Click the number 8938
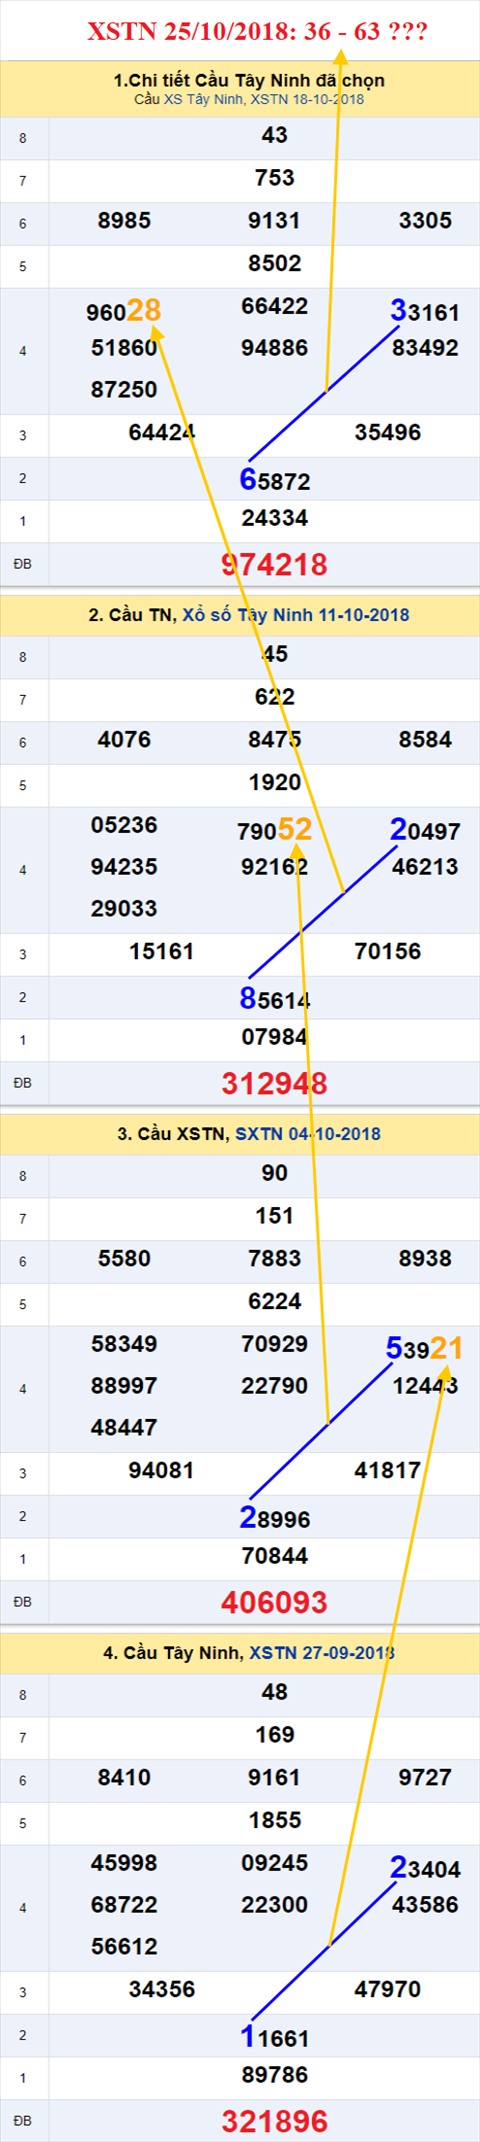The width and height of the screenshot is (480, 2142). 425,1259
